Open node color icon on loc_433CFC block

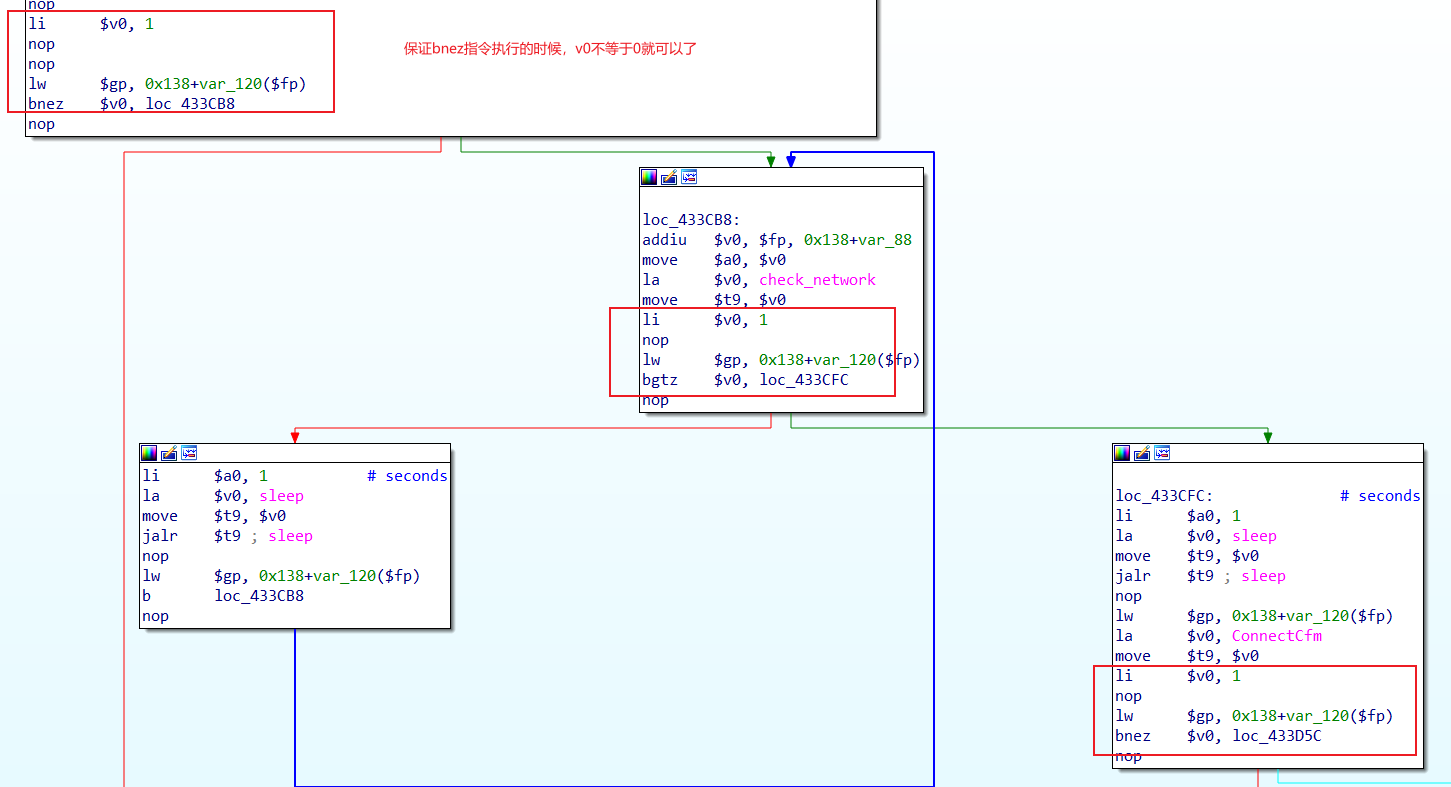point(1122,453)
